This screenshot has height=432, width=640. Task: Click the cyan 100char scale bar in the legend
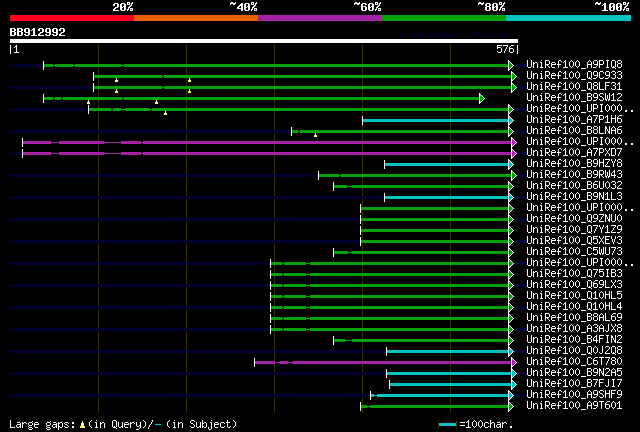point(447,425)
